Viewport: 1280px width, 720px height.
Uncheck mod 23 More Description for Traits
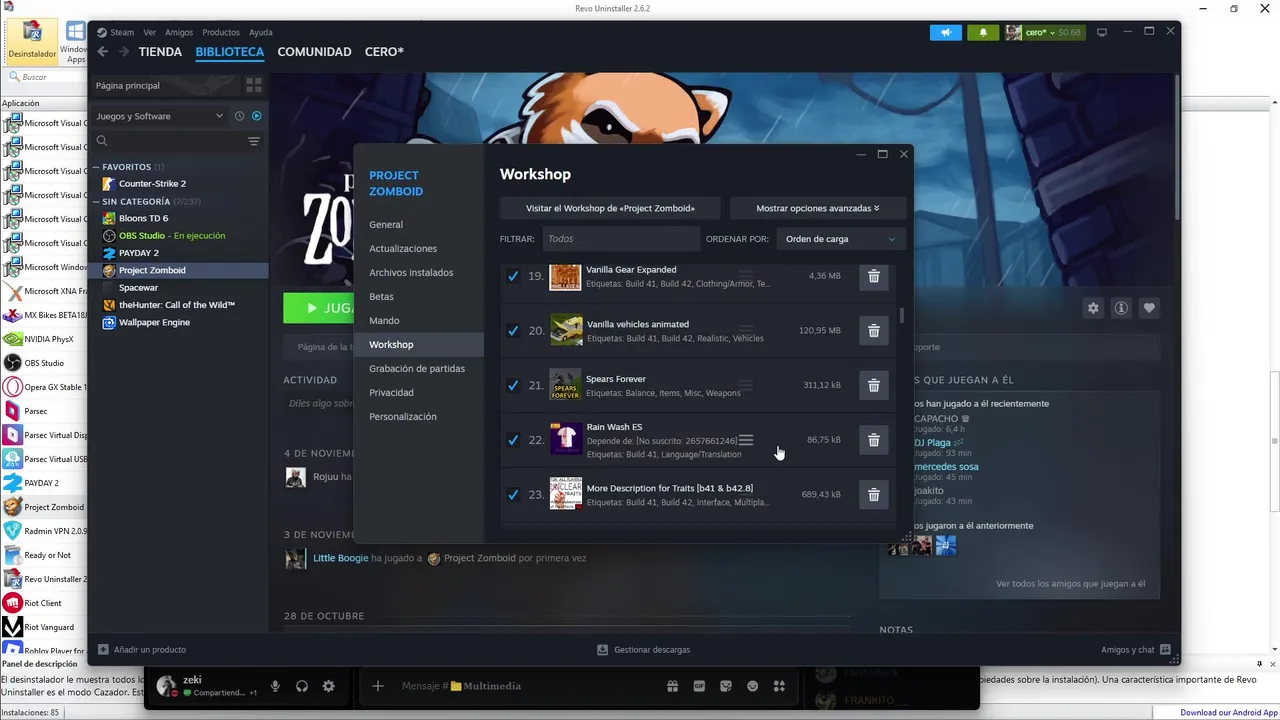513,495
